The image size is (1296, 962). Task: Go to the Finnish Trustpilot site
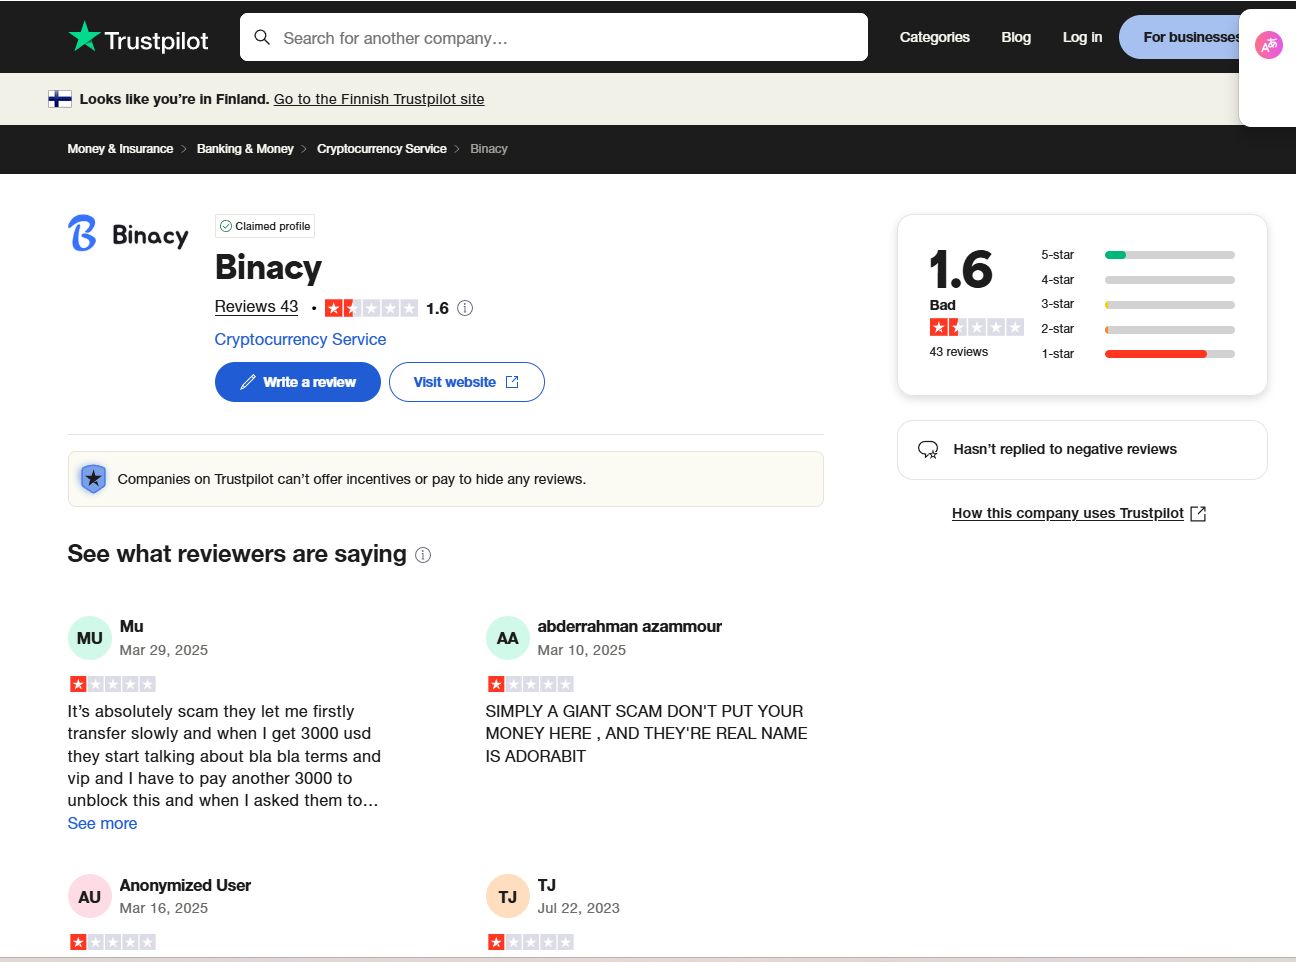[379, 99]
